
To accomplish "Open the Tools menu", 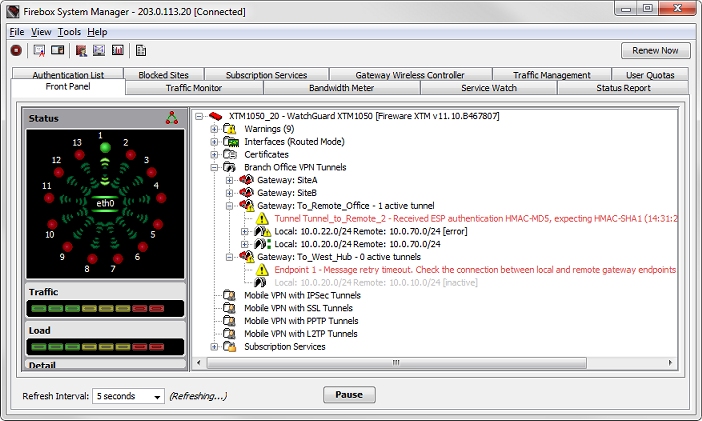I will click(69, 32).
